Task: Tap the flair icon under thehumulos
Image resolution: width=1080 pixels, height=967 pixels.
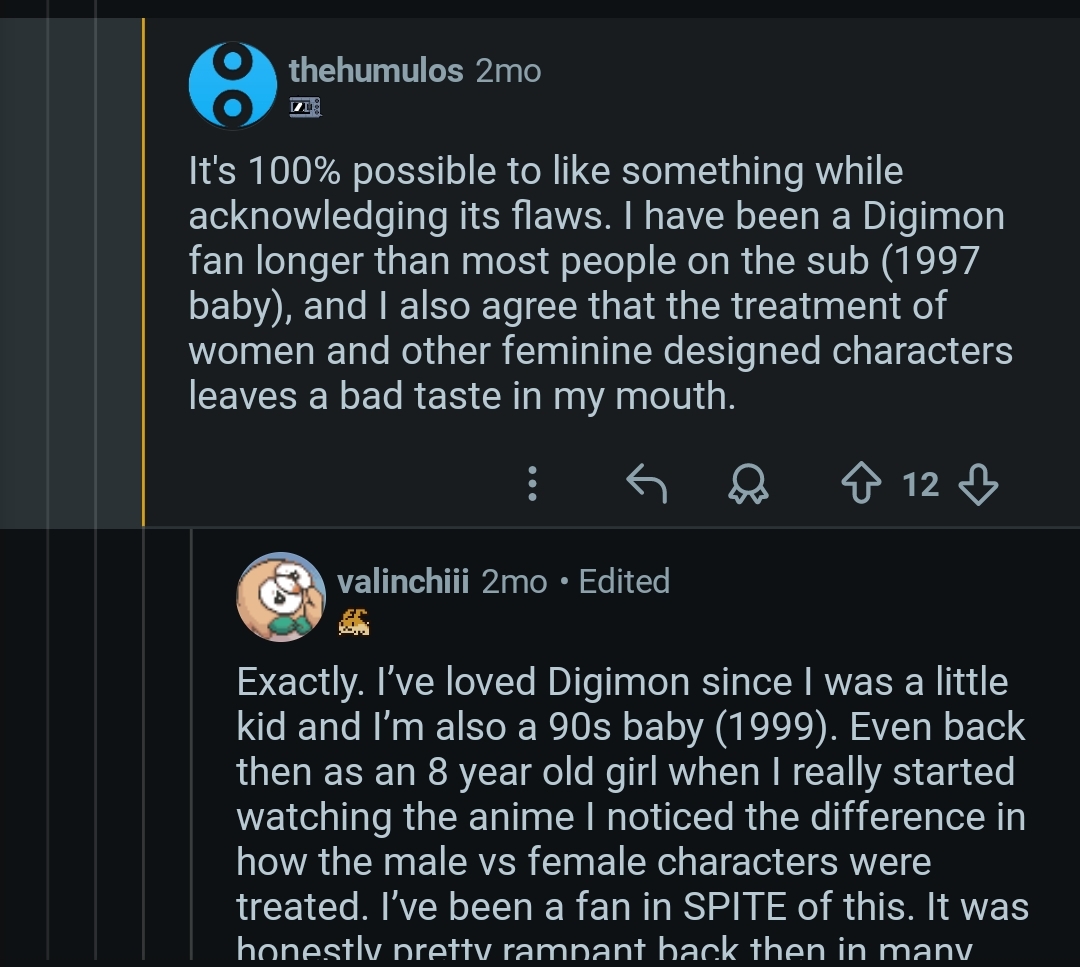Action: [305, 107]
